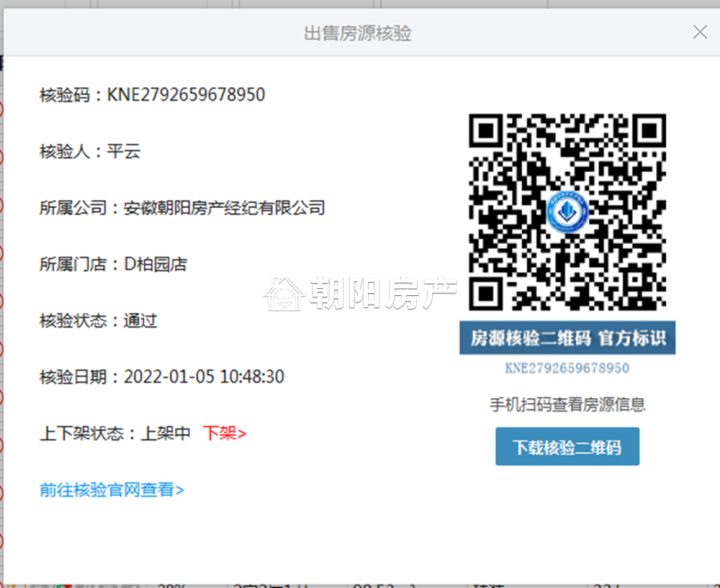Click verification date 2022-01-05 10:48:30
The width and height of the screenshot is (720, 588).
coord(204,377)
